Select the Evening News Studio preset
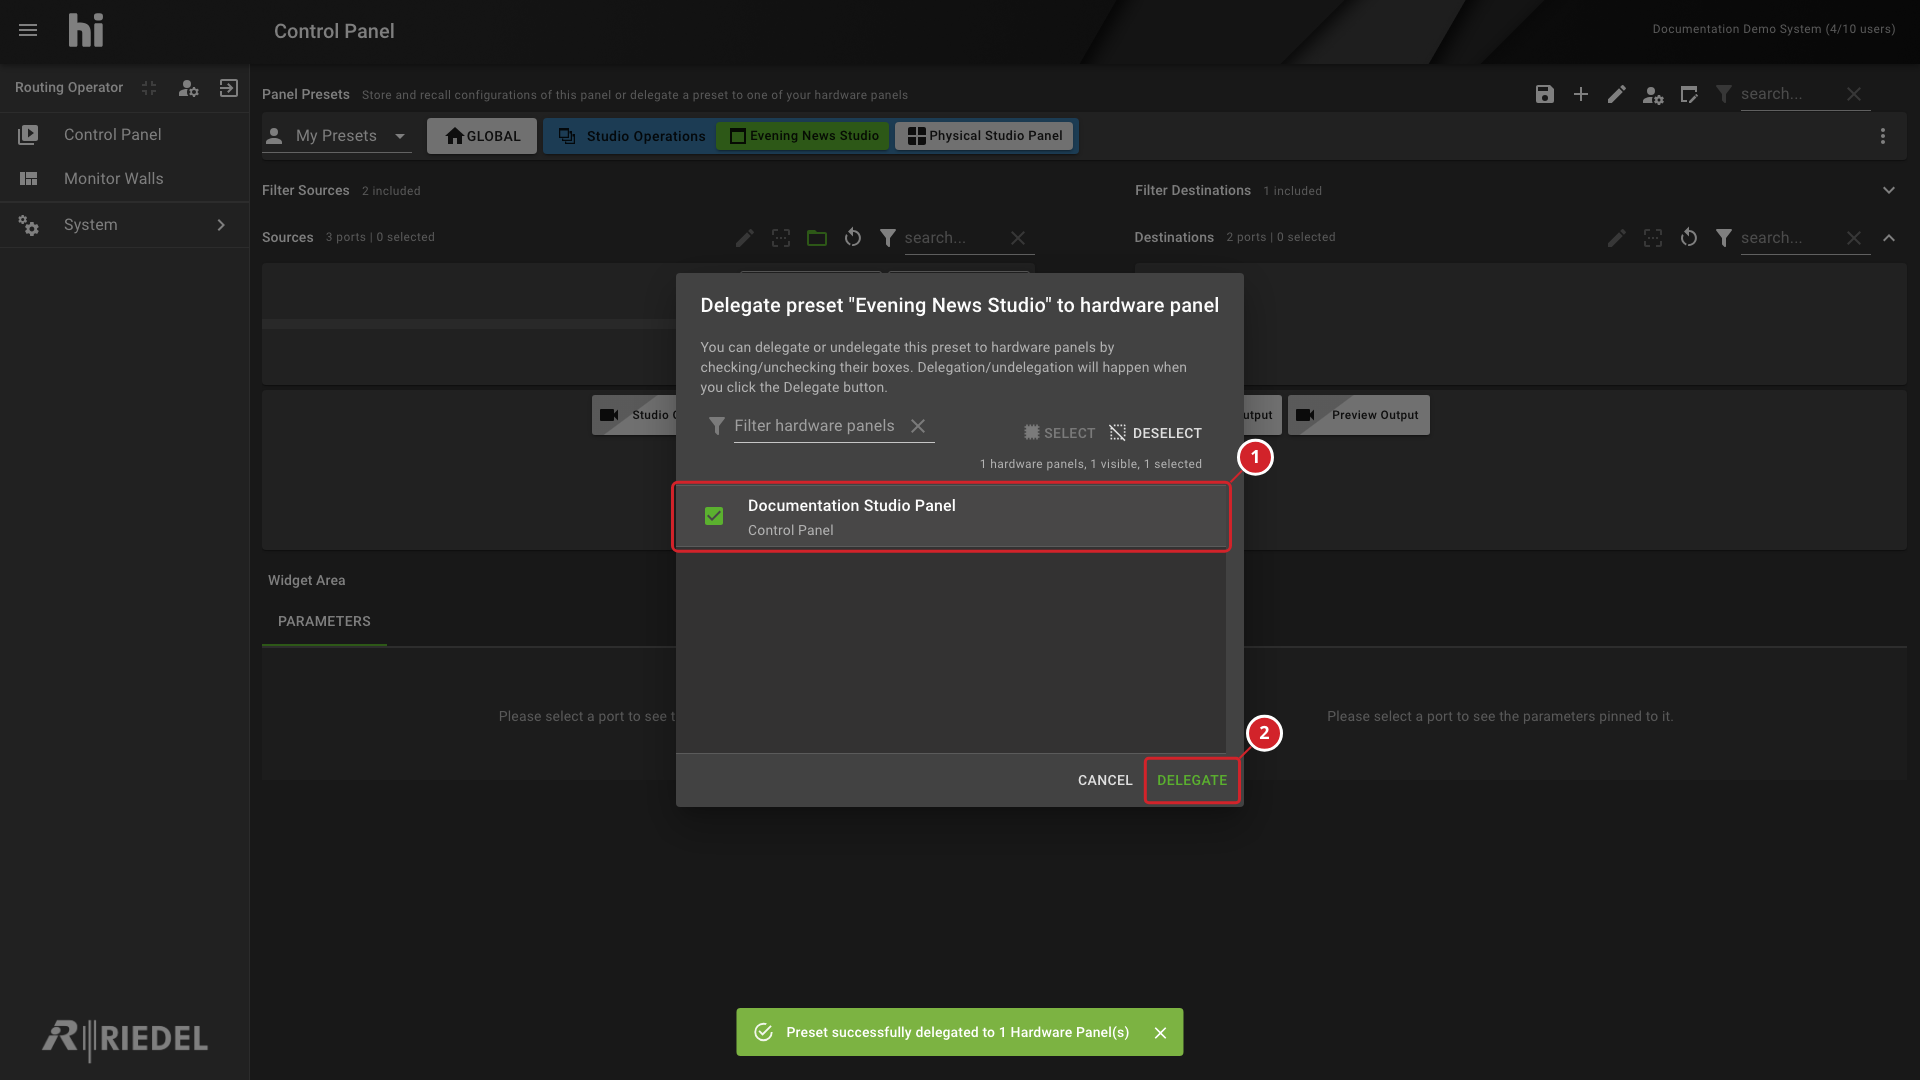Screen dimensions: 1920x1080 [803, 136]
